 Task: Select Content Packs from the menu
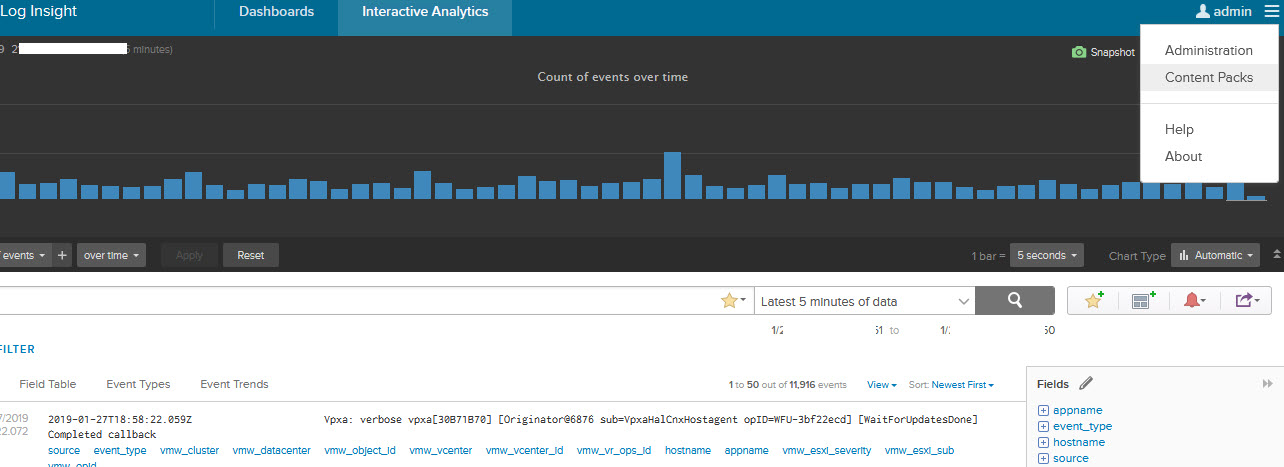click(x=1208, y=78)
